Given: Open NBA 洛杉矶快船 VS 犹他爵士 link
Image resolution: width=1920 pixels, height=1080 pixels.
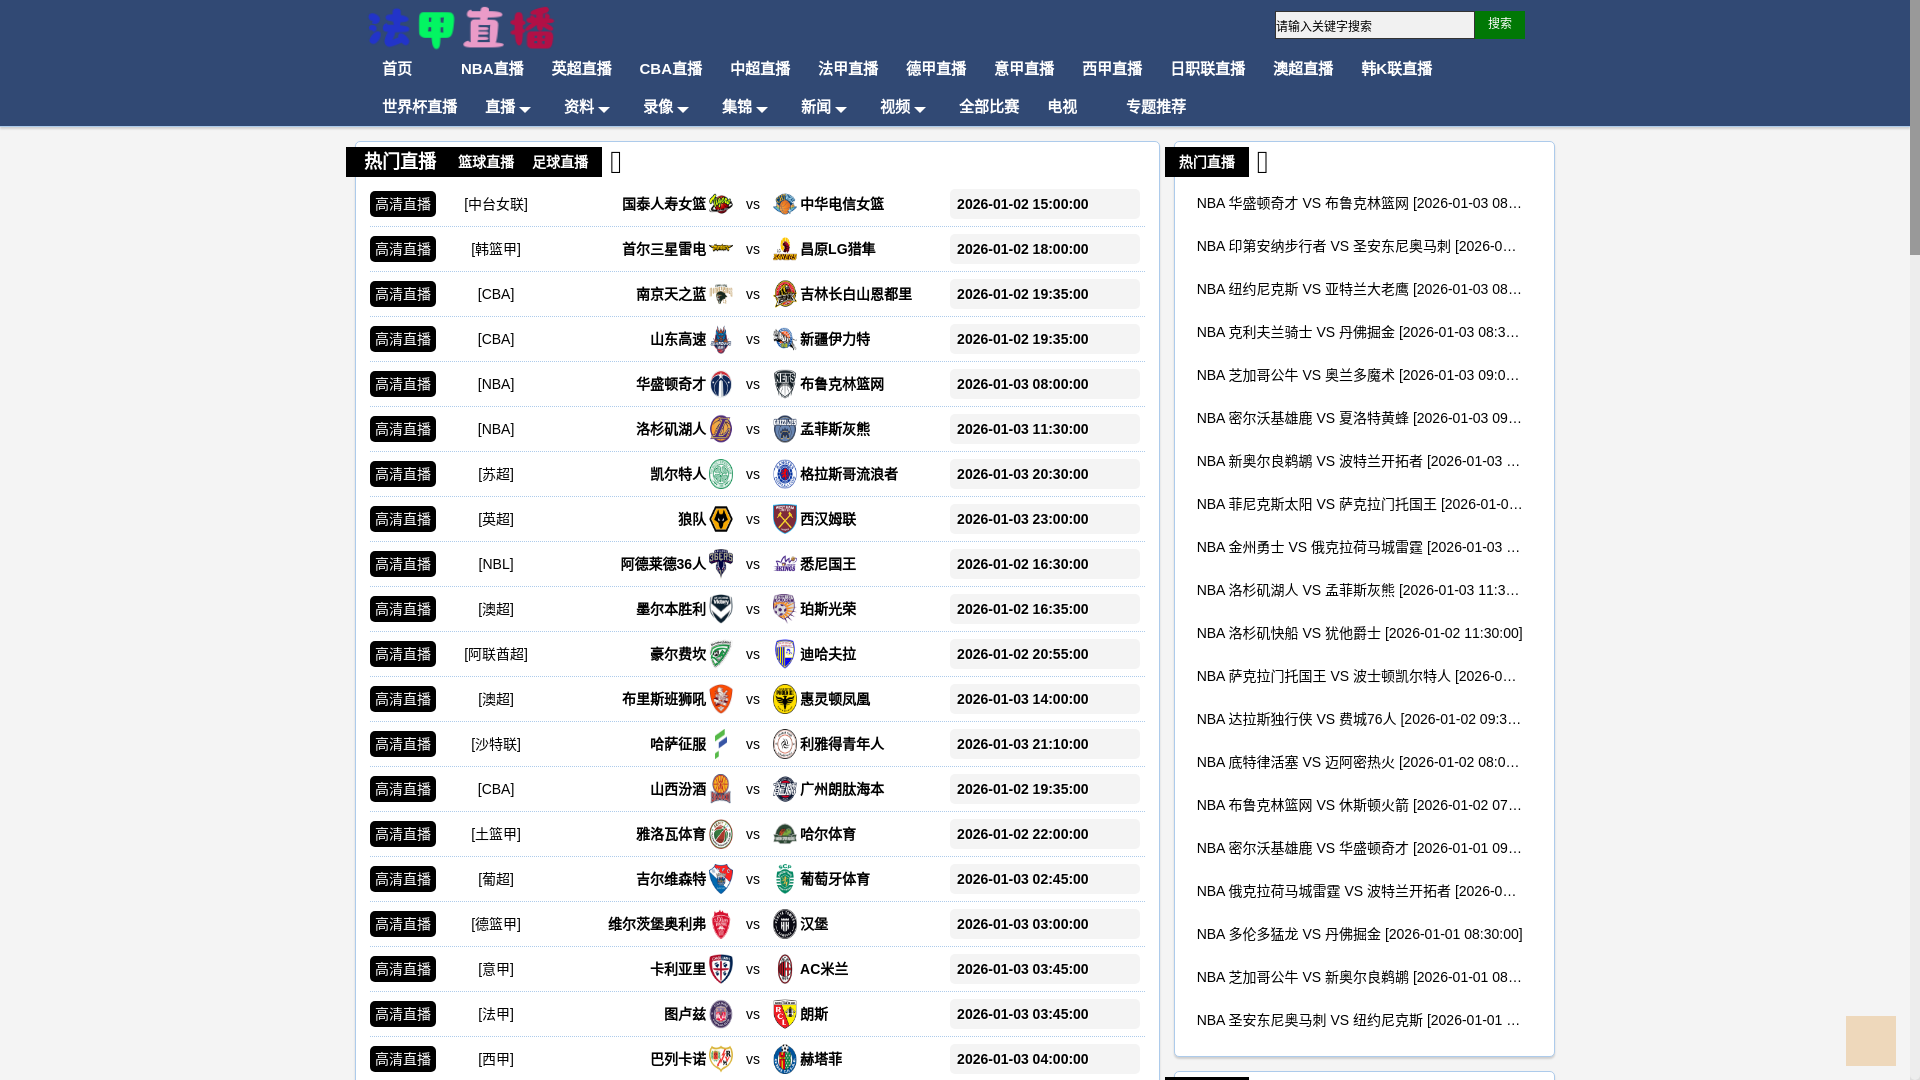Looking at the screenshot, I should [x=1359, y=633].
